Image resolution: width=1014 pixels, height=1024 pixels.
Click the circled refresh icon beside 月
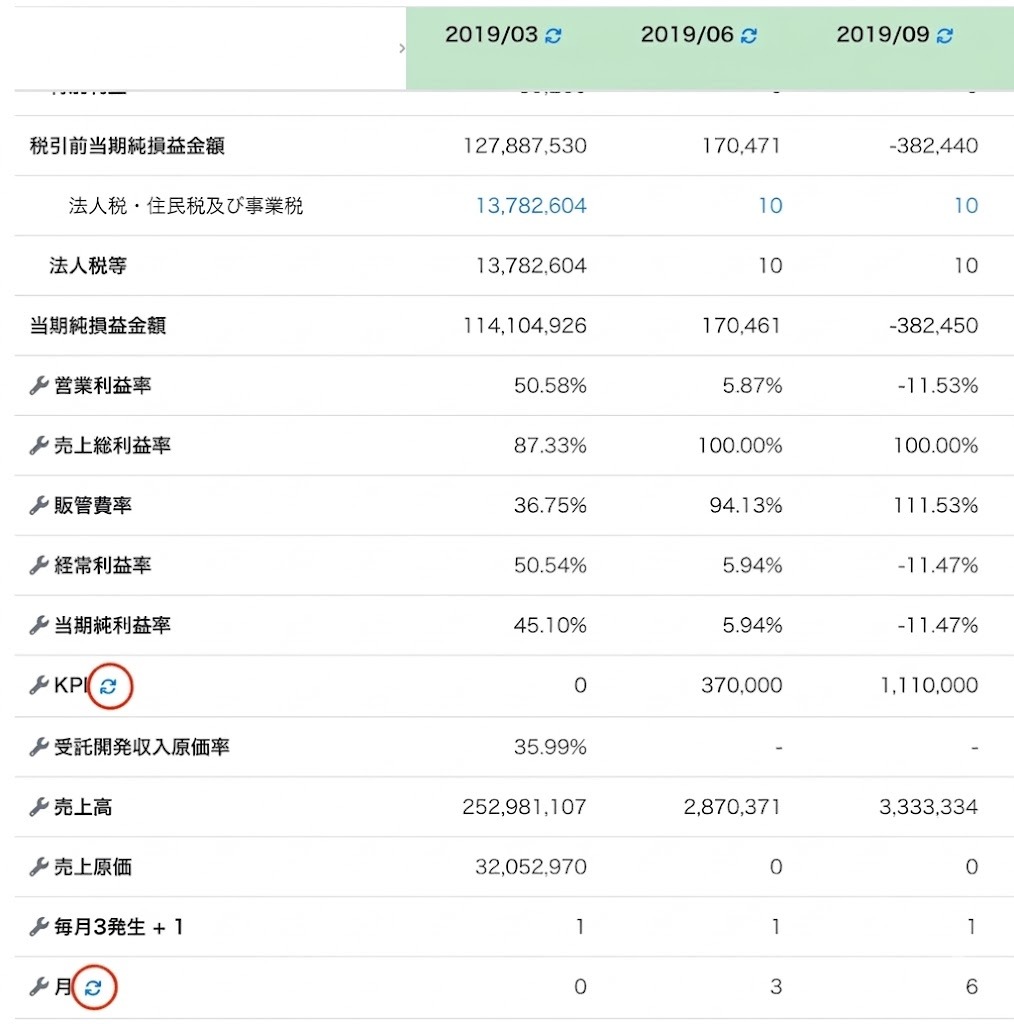point(93,987)
